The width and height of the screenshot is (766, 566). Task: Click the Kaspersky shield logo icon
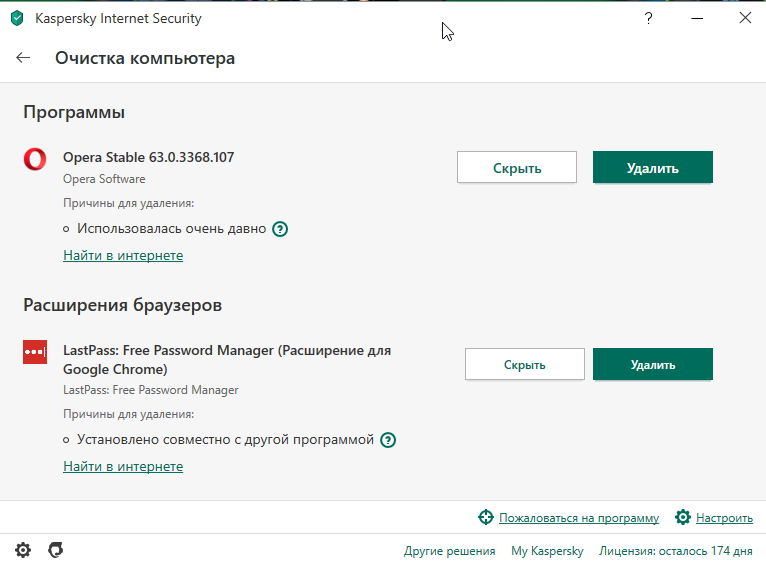[x=17, y=19]
